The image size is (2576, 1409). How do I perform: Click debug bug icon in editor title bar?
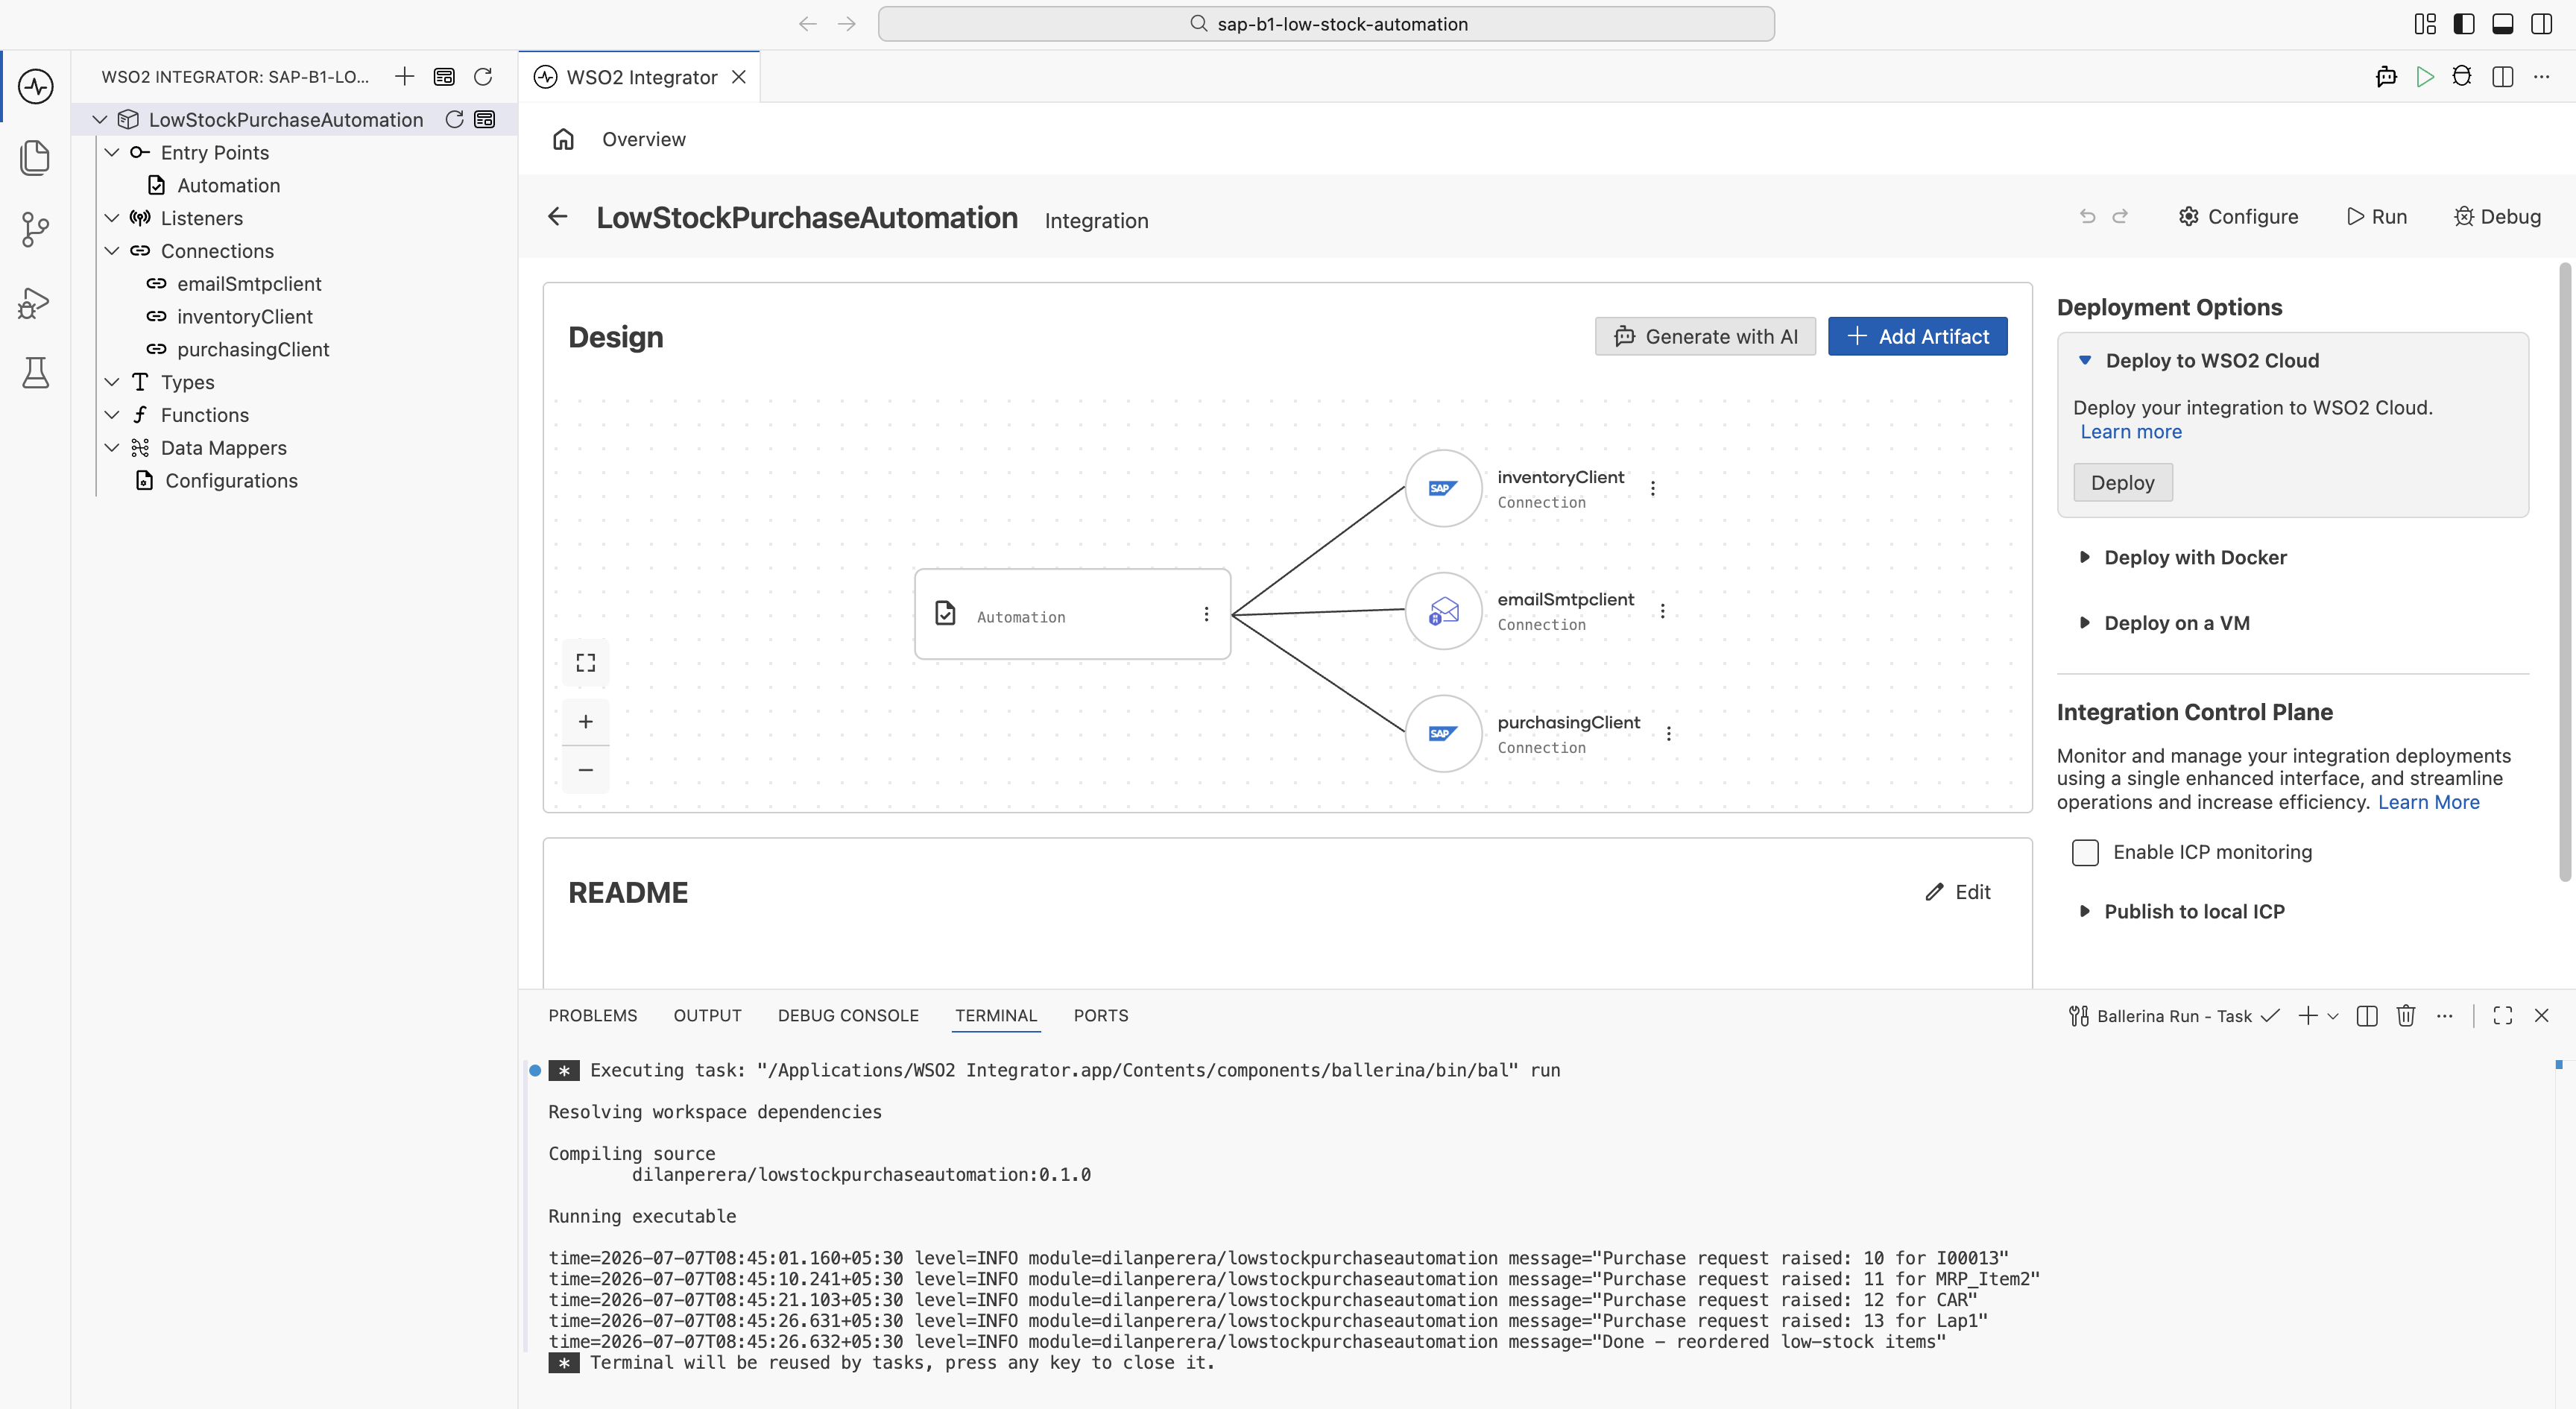[2462, 76]
